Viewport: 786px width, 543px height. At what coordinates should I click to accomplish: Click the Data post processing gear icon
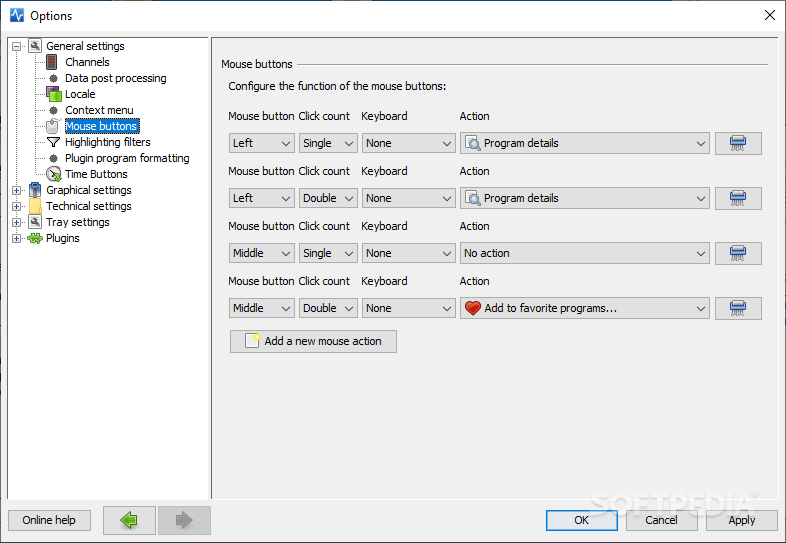54,78
